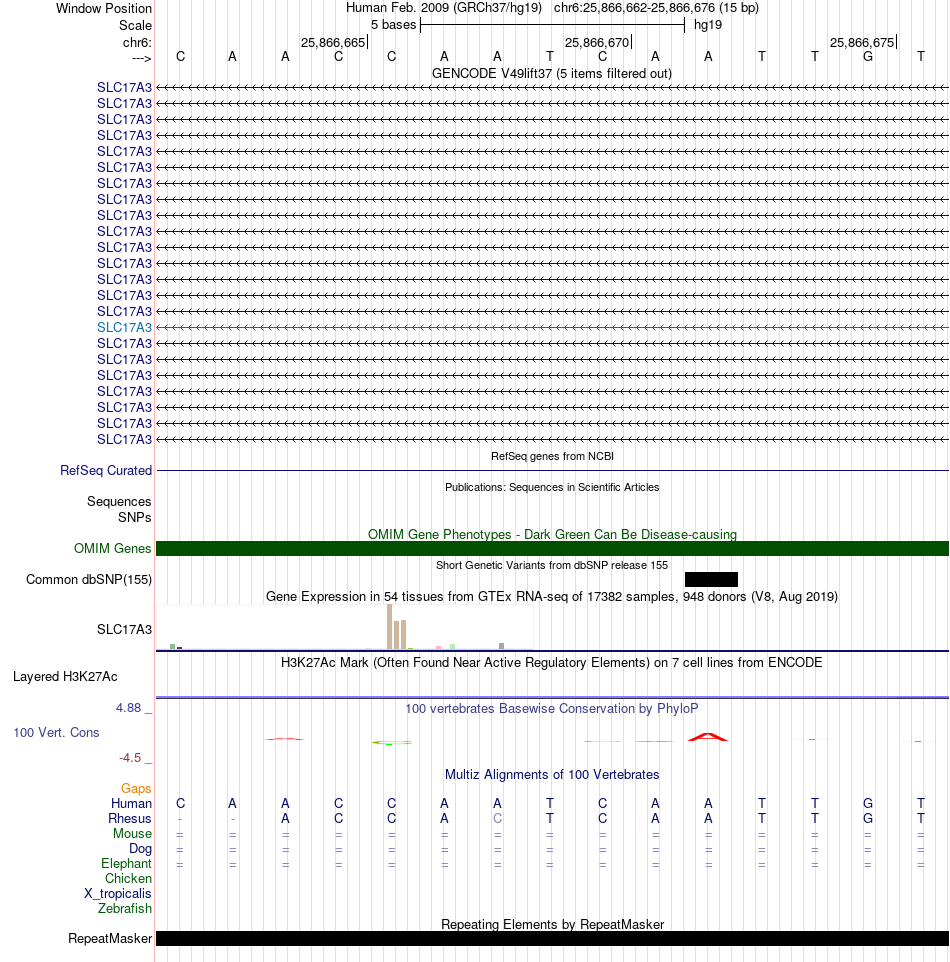This screenshot has height=962, width=950.
Task: Open Gene Expression in 54 tissues GTEx title
Action: pos(552,596)
